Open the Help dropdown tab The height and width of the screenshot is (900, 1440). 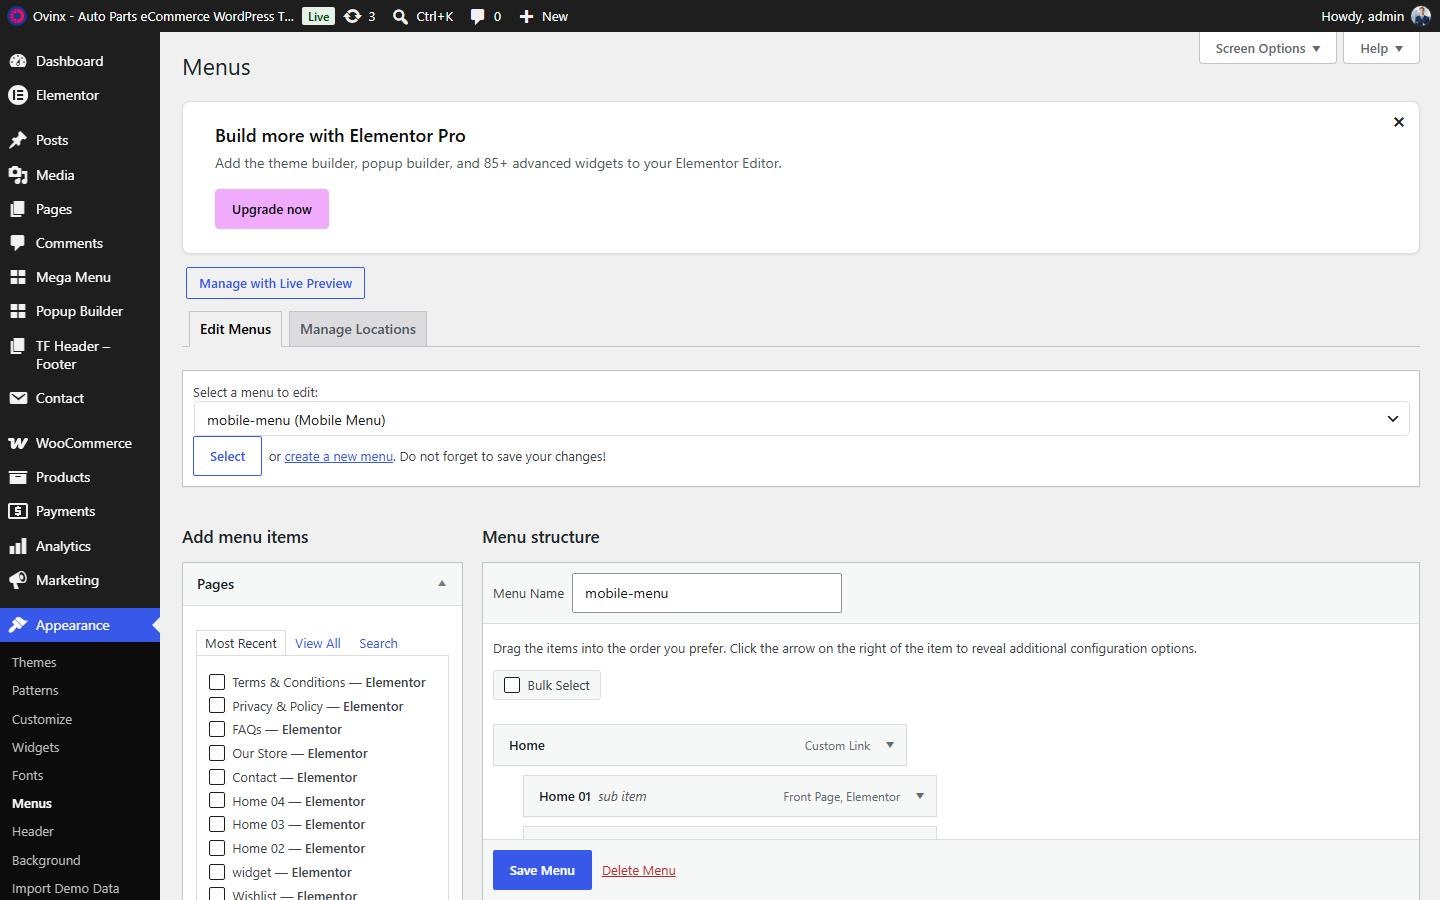[1382, 48]
